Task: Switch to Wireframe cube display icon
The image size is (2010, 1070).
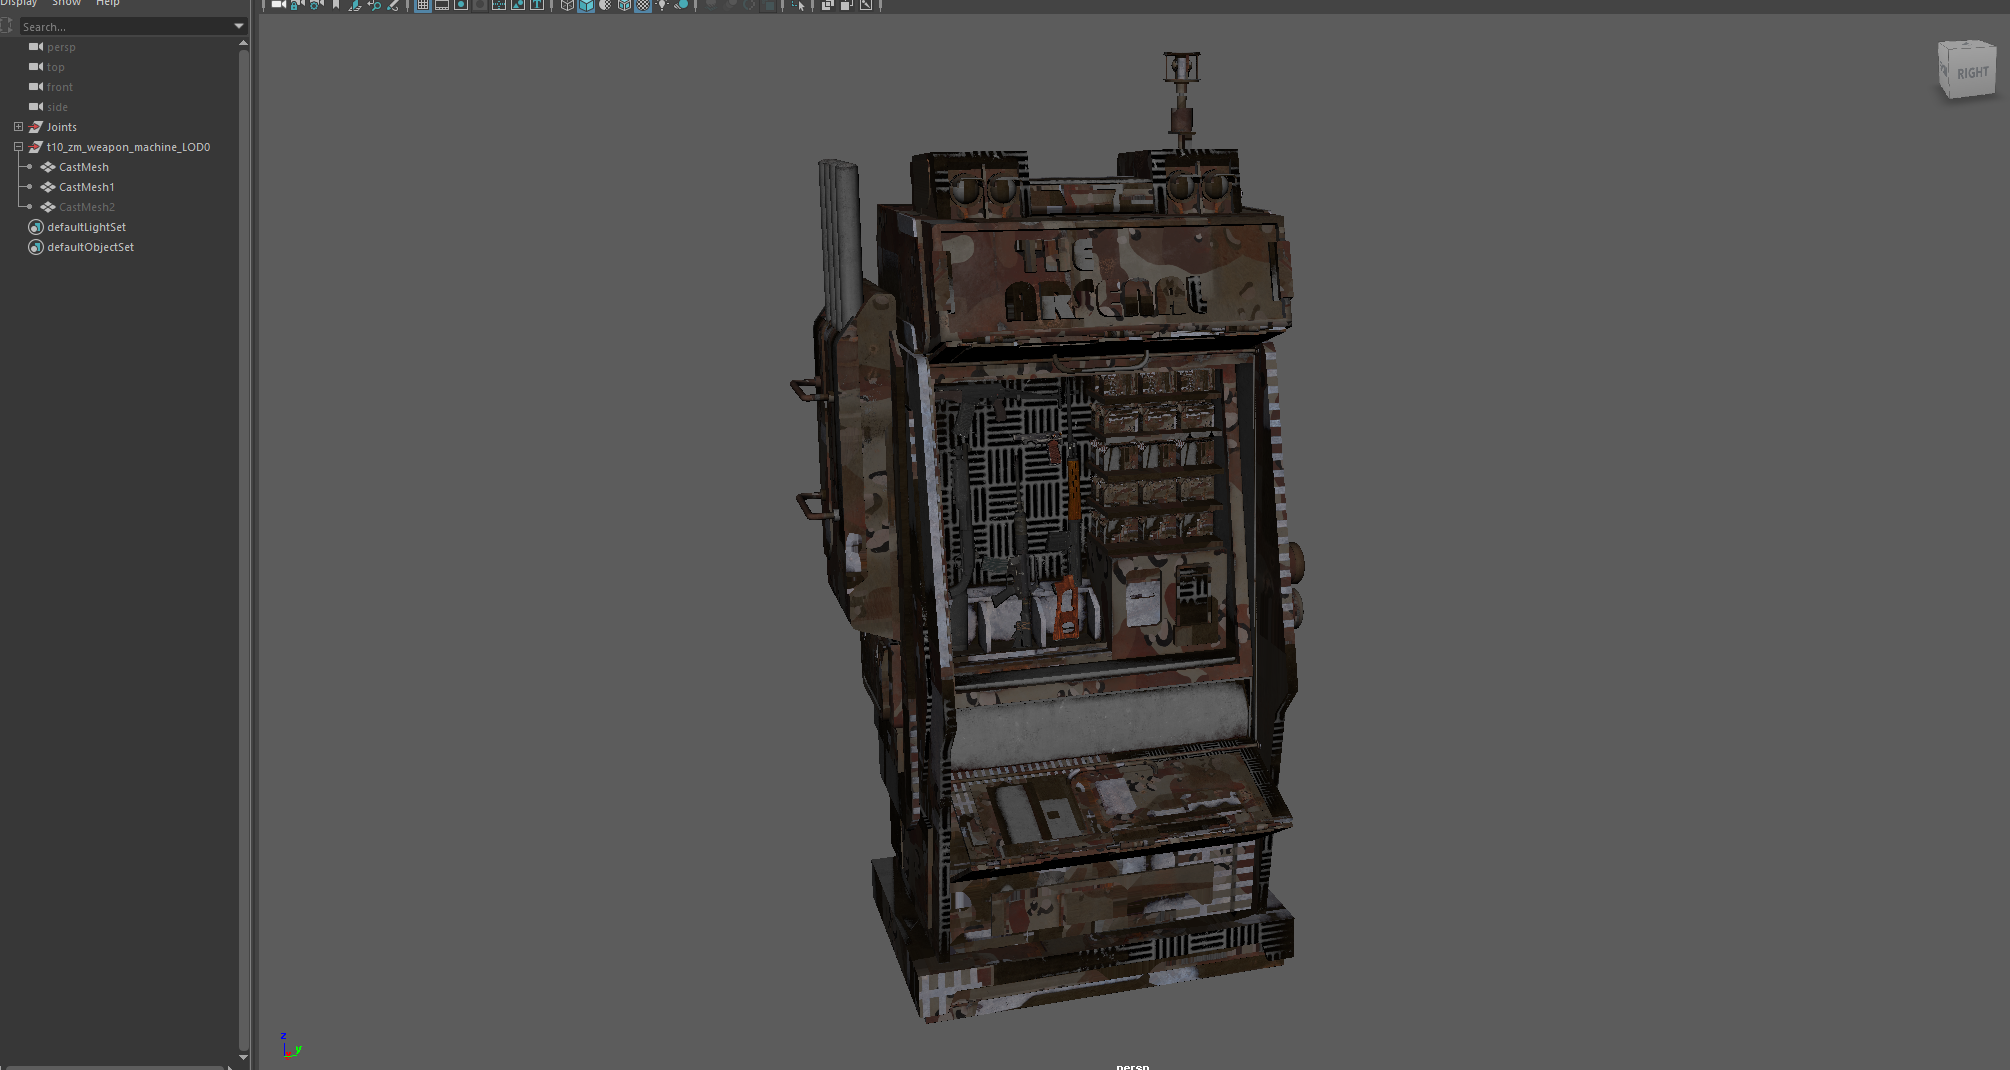Action: pyautogui.click(x=567, y=5)
